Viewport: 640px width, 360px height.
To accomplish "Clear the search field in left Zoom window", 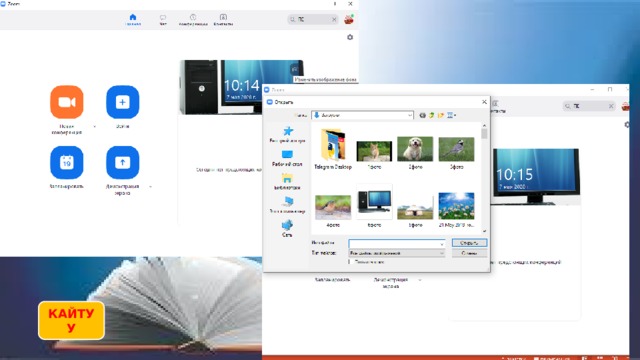I will (x=334, y=19).
